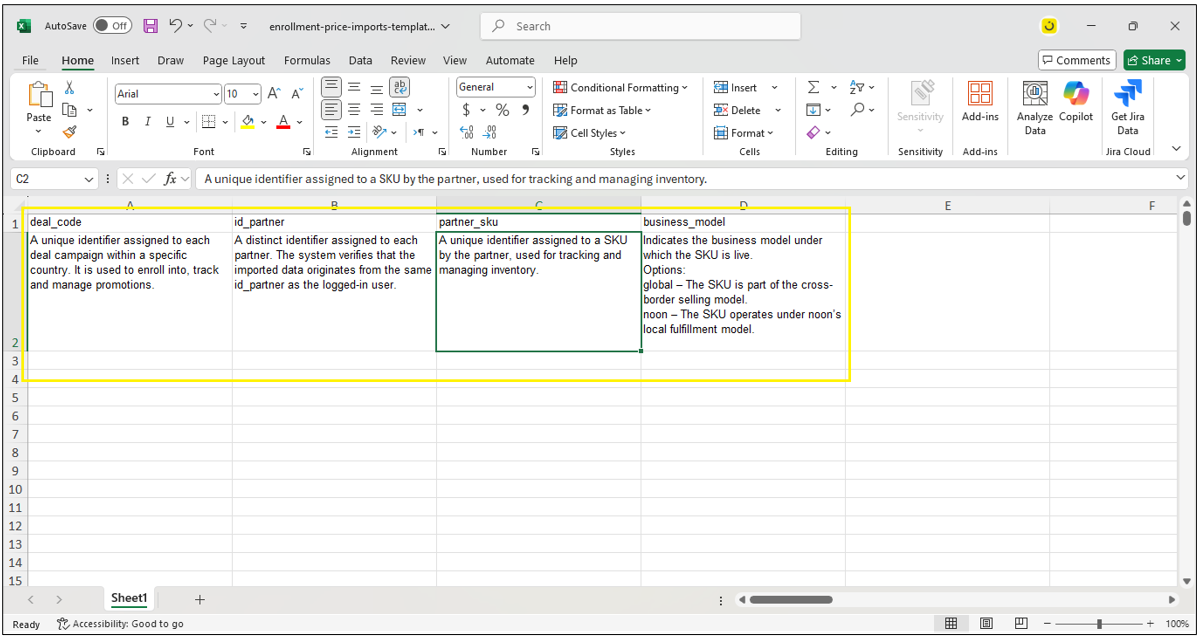
Task: Expand the font name dropdown
Action: [x=216, y=94]
